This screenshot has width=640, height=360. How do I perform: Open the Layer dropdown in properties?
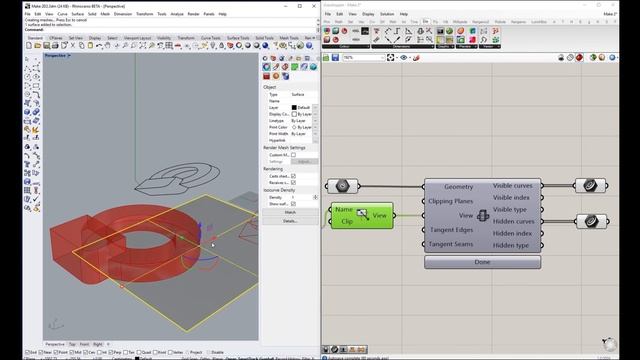316,108
